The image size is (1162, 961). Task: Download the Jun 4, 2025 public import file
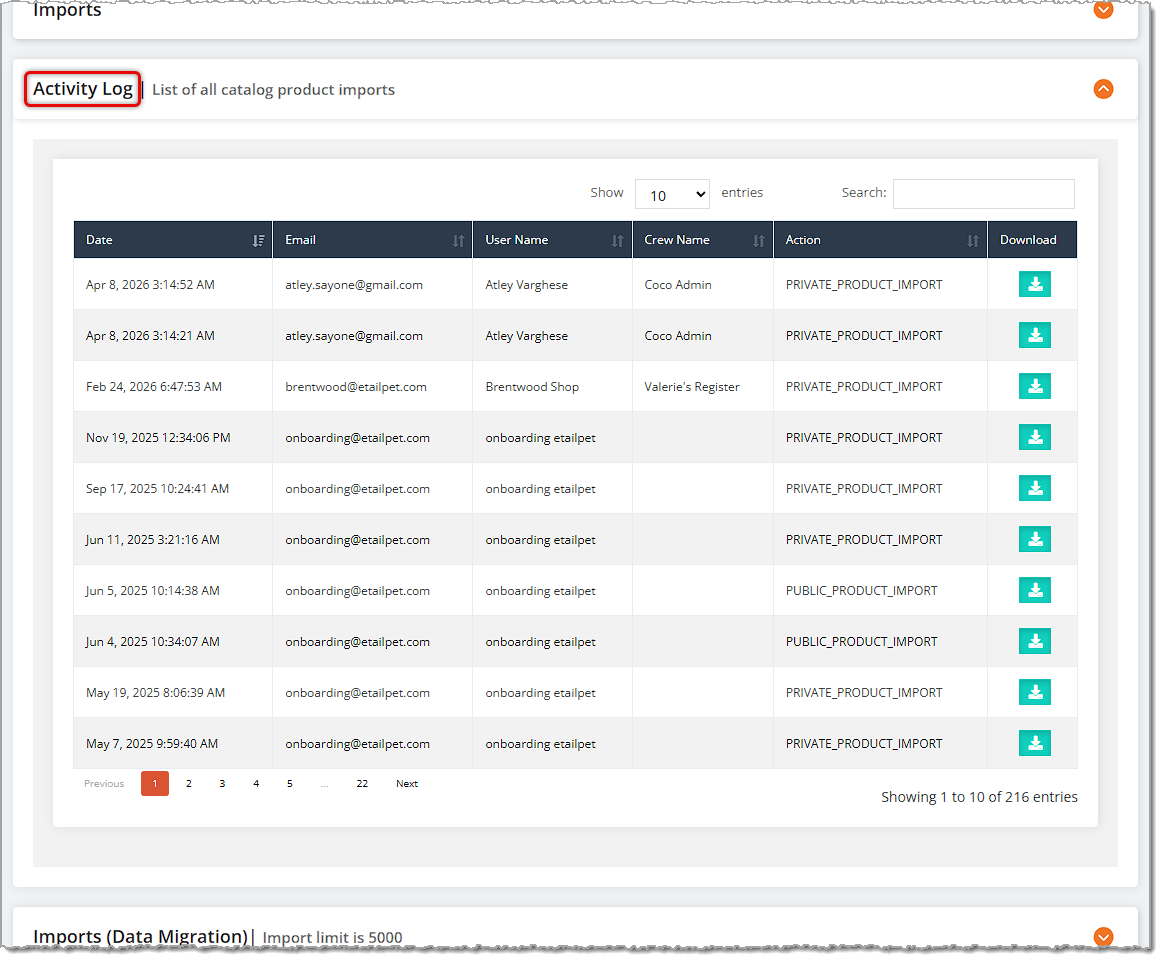(1035, 642)
